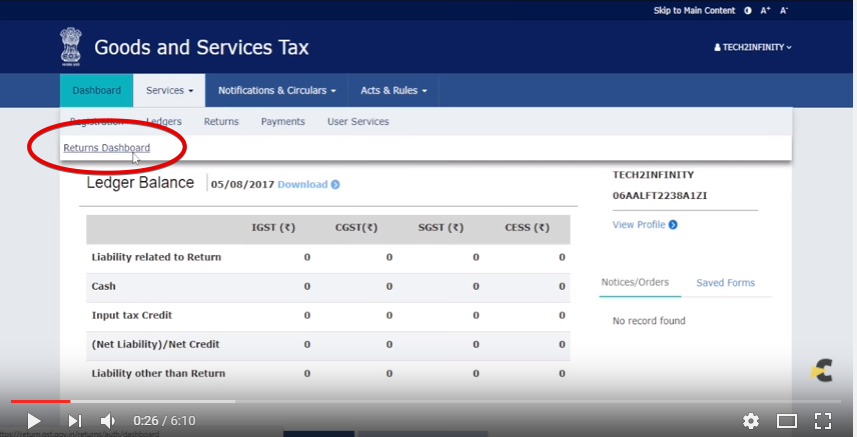
Task: Expand Acts & Rules menu
Action: tap(394, 90)
